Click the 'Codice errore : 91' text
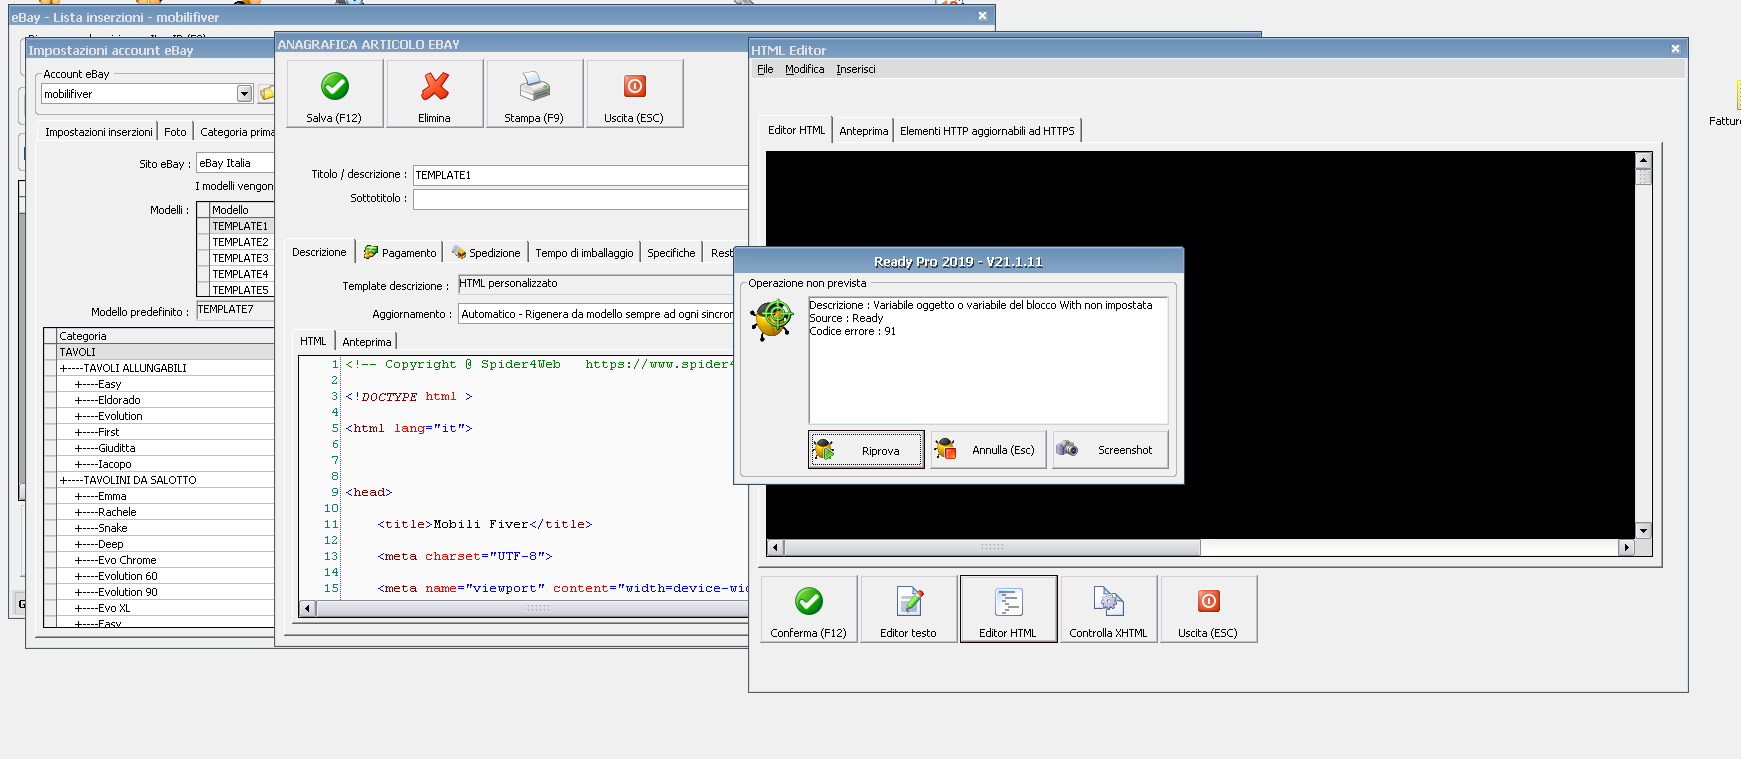 pyautogui.click(x=853, y=331)
